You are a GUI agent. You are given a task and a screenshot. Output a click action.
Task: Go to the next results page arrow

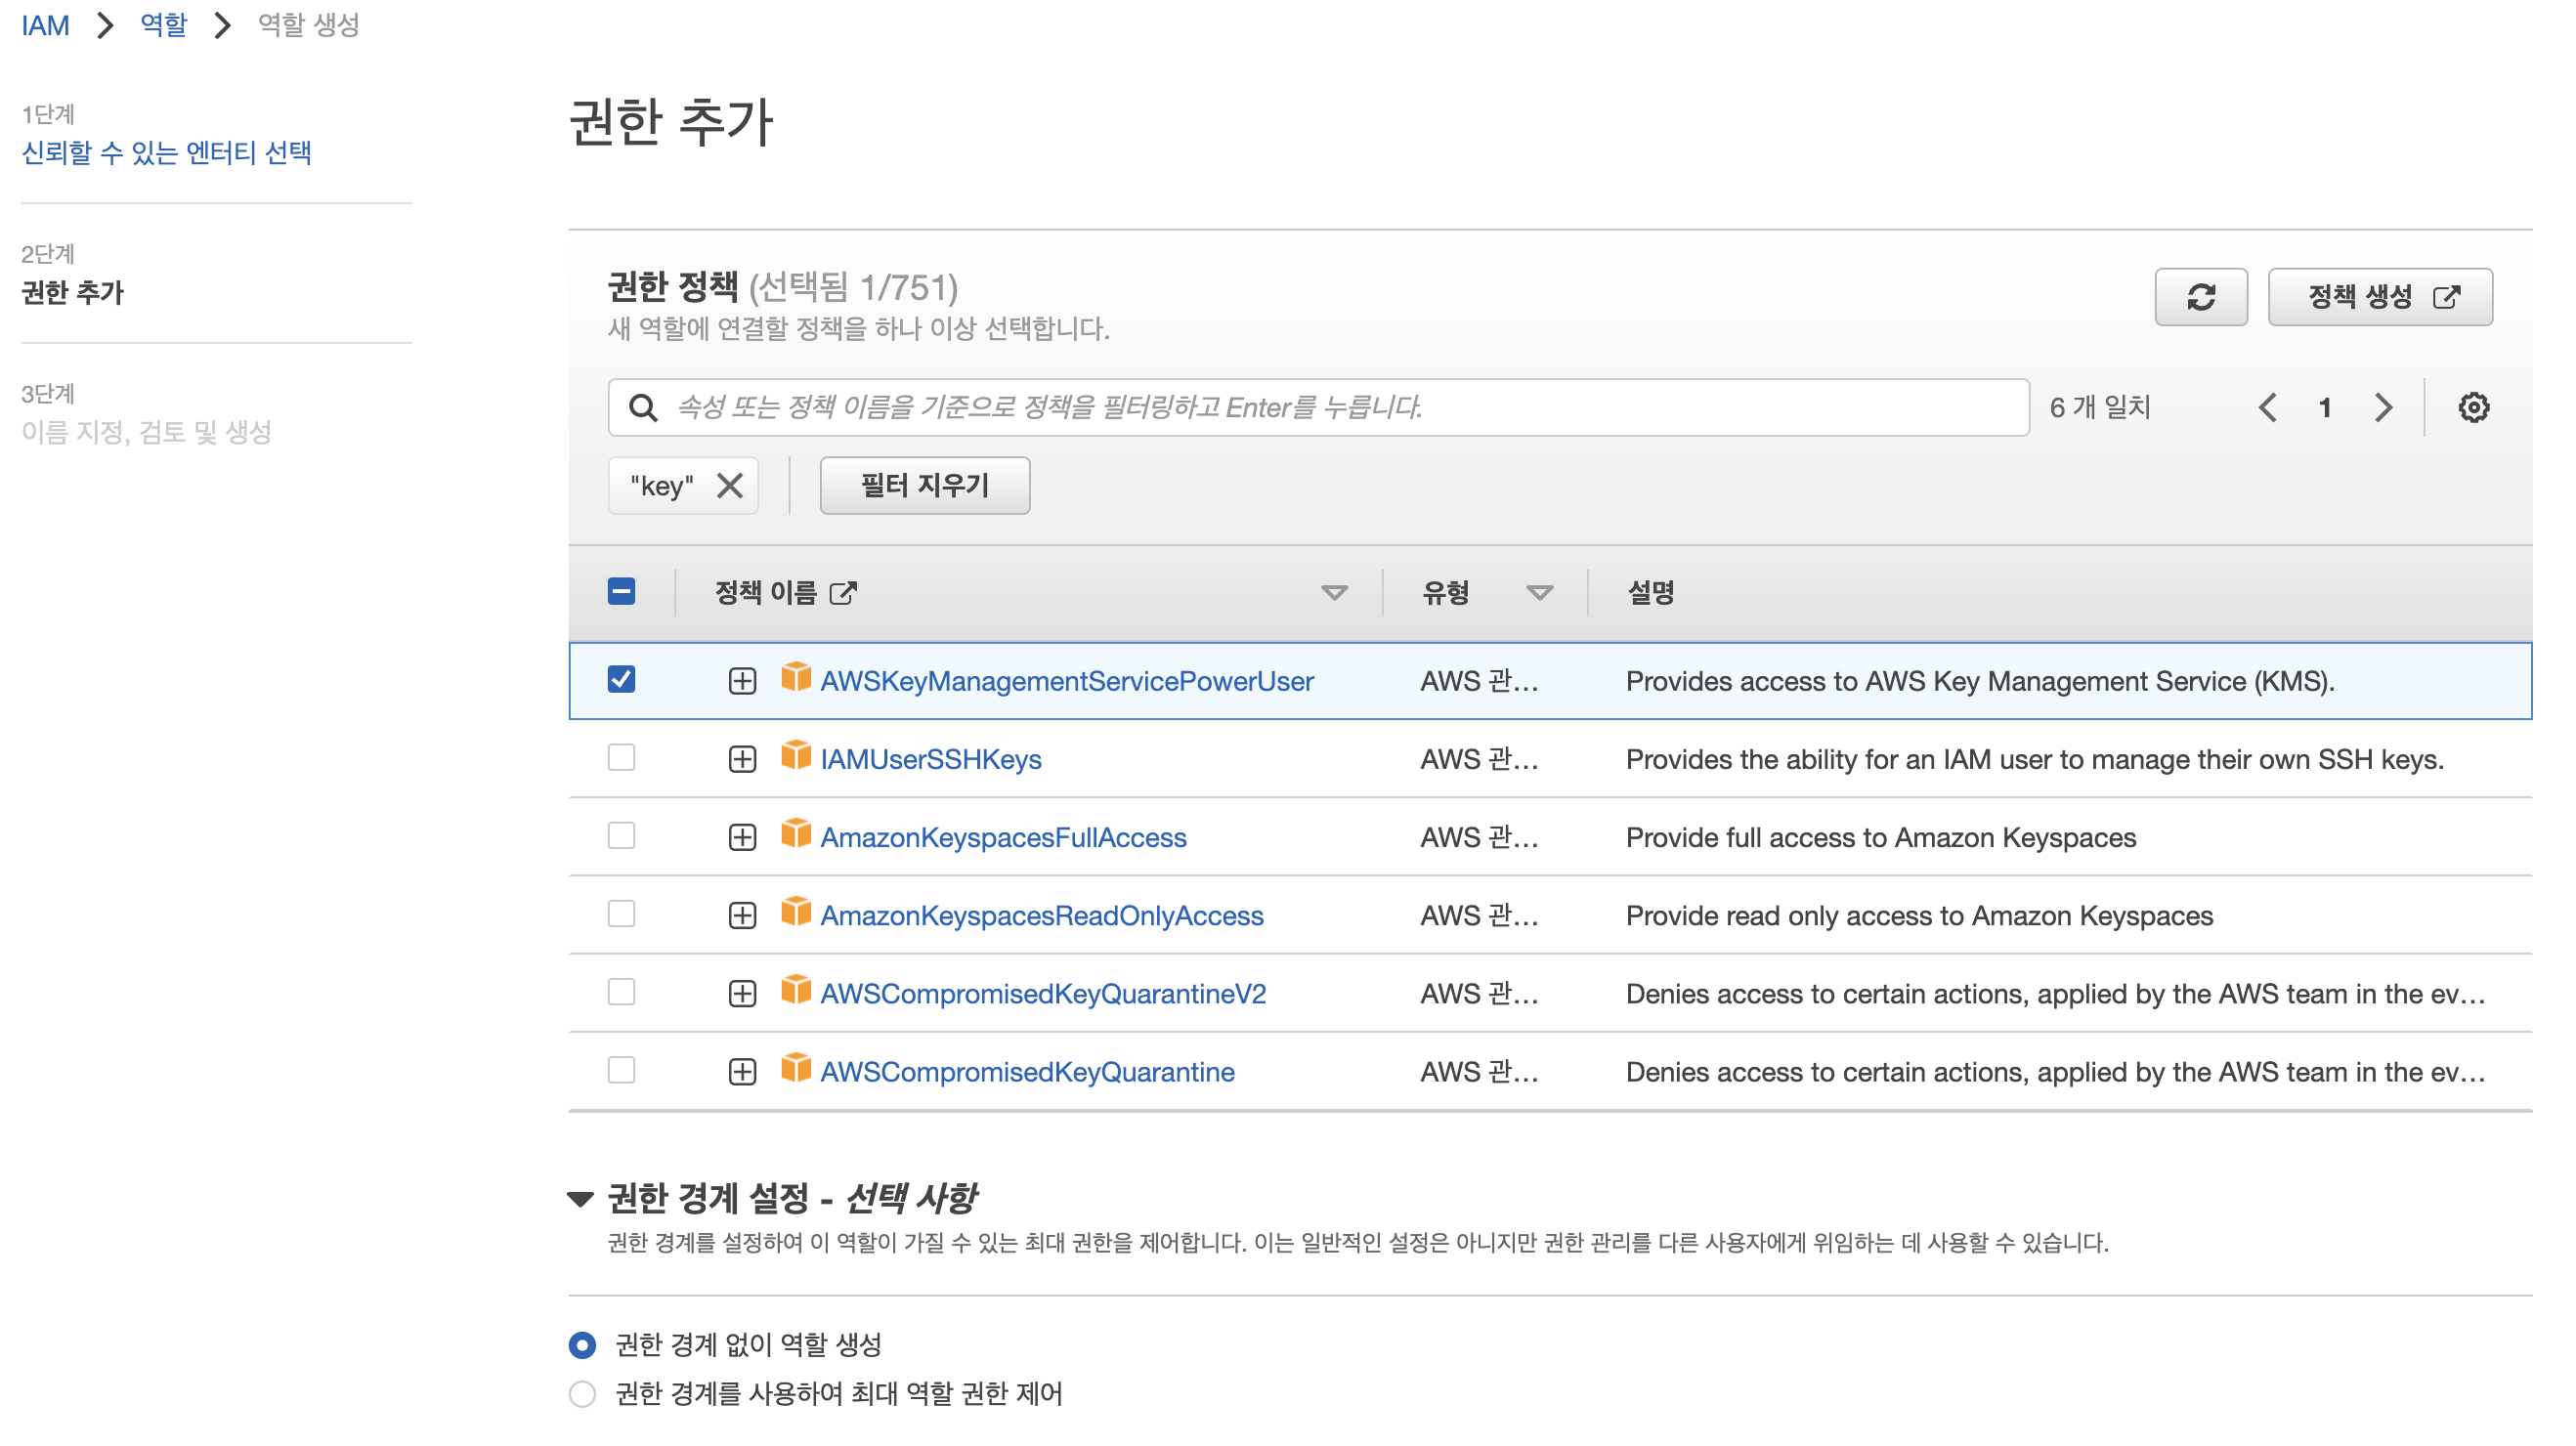pyautogui.click(x=2383, y=407)
